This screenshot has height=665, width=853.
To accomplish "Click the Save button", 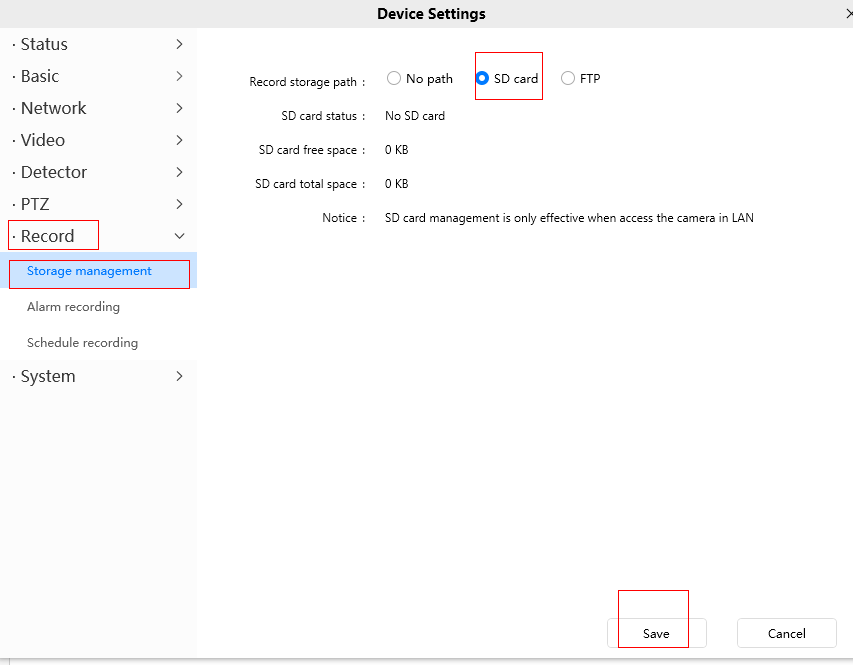I will (657, 633).
